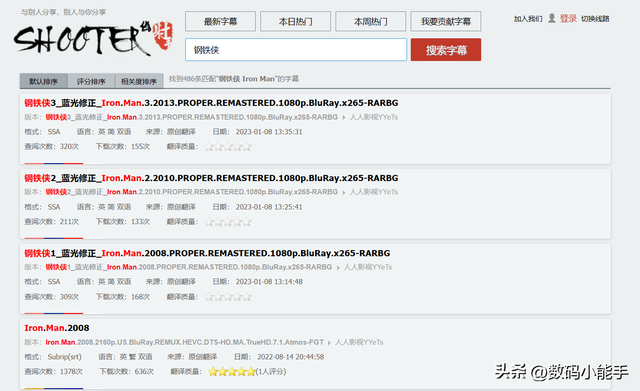Click the date 2023-01-08 13:25:41
Image resolution: width=640 pixels, height=391 pixels.
tap(269, 207)
